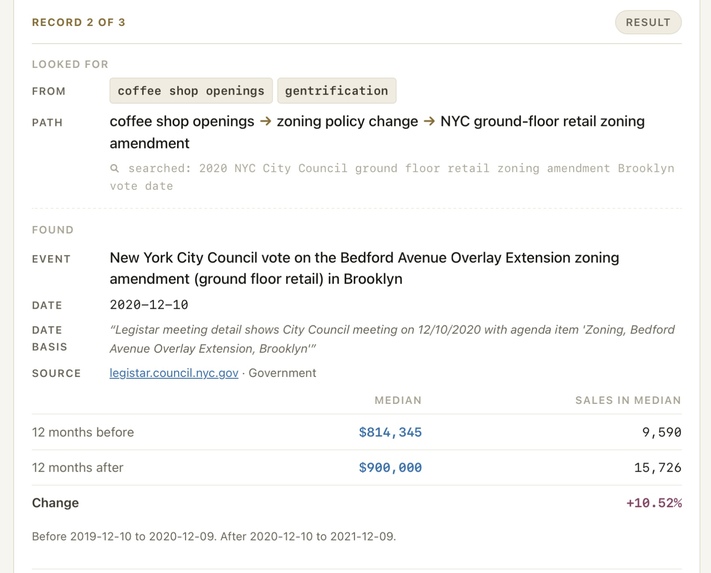Click the 'RECORD 2 OF 3' heading

pyautogui.click(x=78, y=22)
